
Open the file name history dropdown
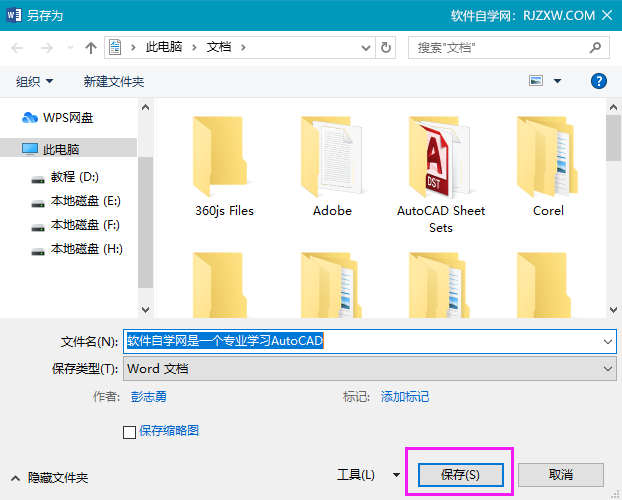point(608,342)
